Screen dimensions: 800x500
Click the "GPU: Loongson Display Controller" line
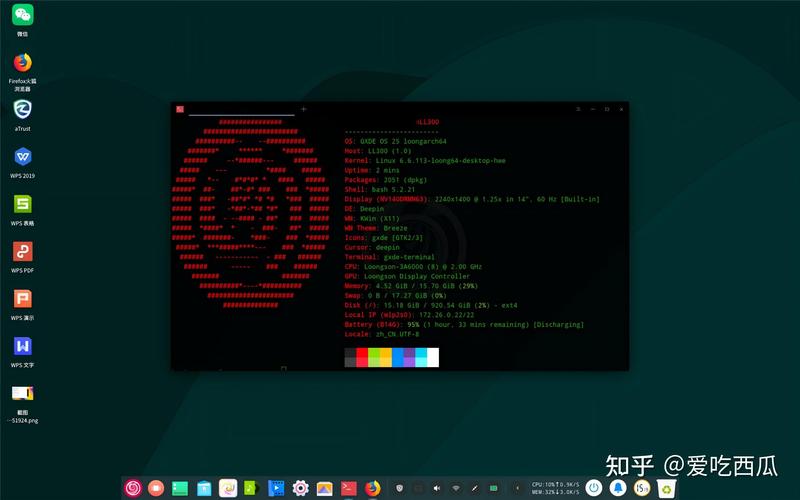pos(407,277)
